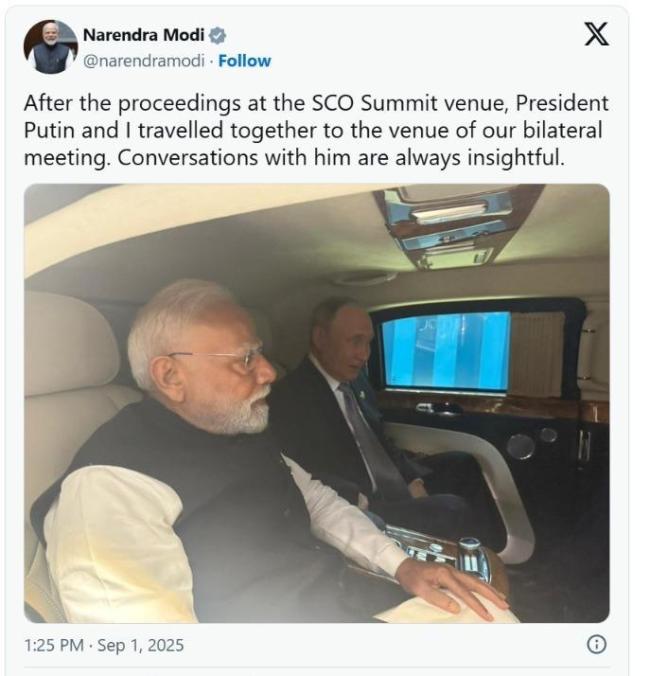Click tweet line starting "After the proceedings"
The height and width of the screenshot is (676, 650).
click(x=316, y=103)
